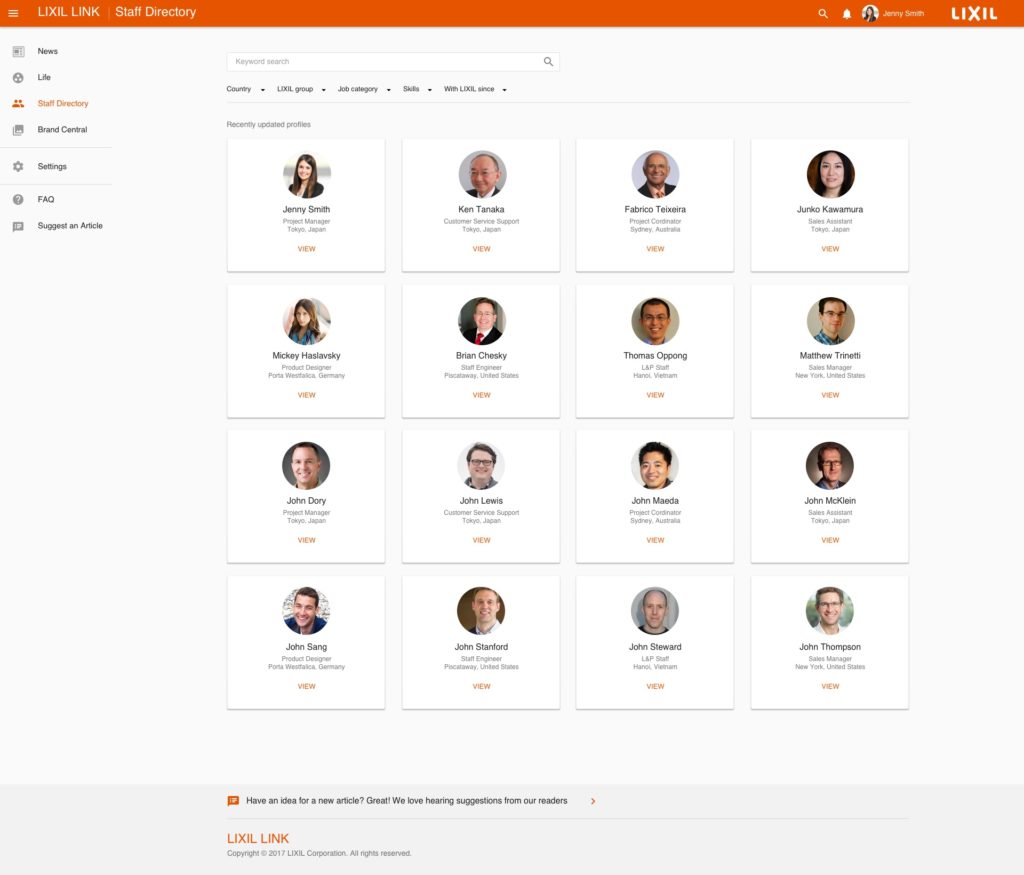Click the News sidebar icon
This screenshot has width=1024, height=875.
18,51
